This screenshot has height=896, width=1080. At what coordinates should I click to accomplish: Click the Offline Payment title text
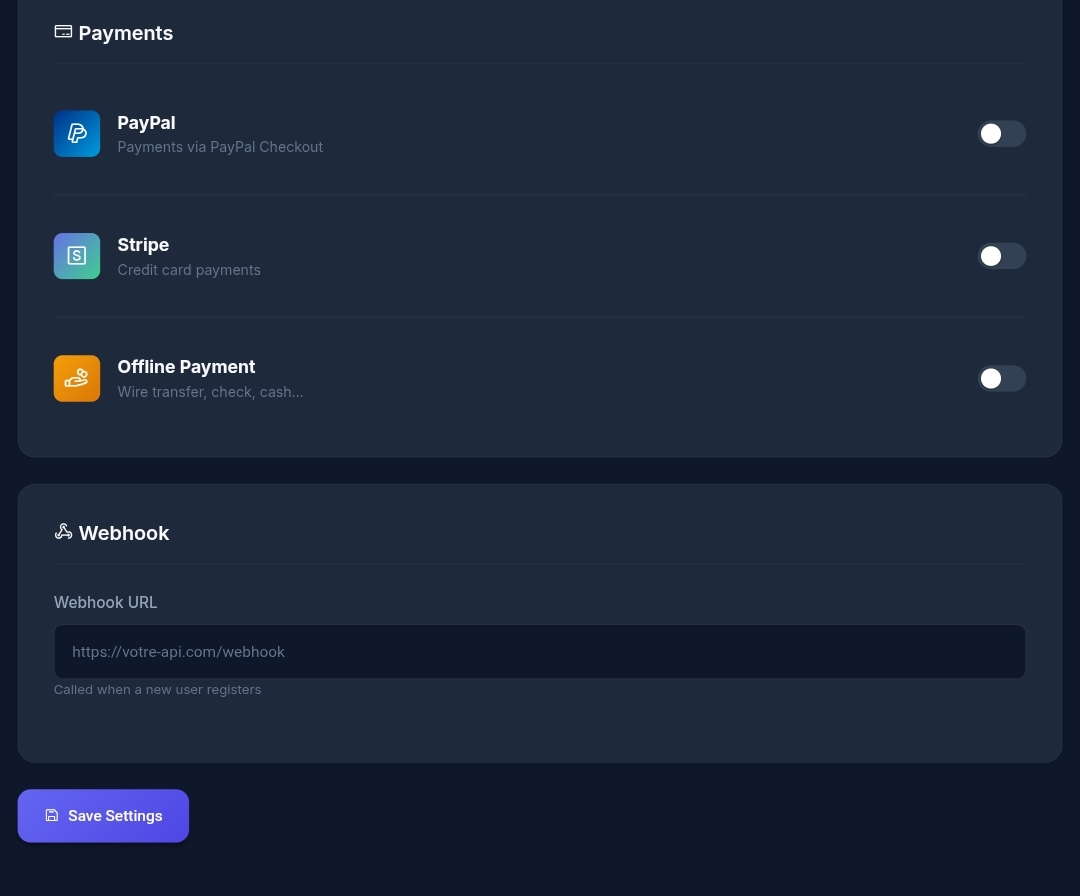click(x=186, y=366)
